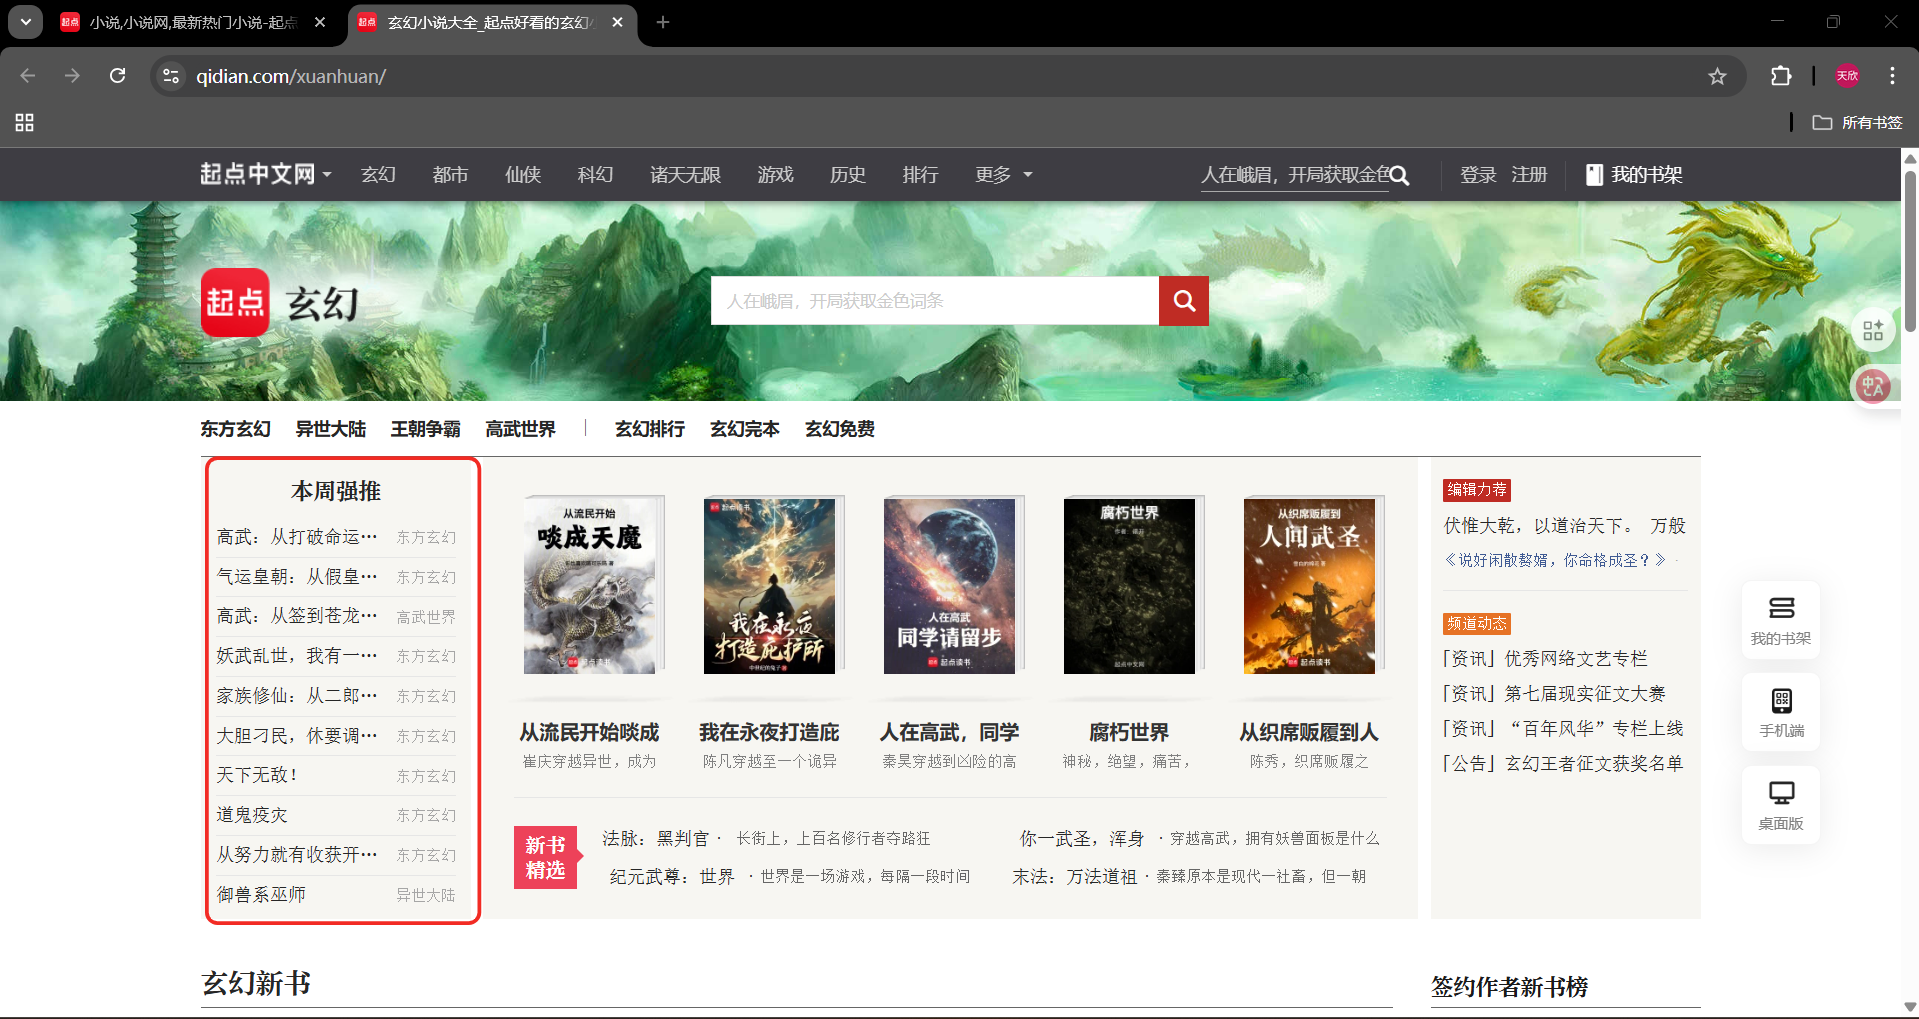Open 道鬼疫灾 in 本周强推 list
The image size is (1919, 1019).
[252, 815]
